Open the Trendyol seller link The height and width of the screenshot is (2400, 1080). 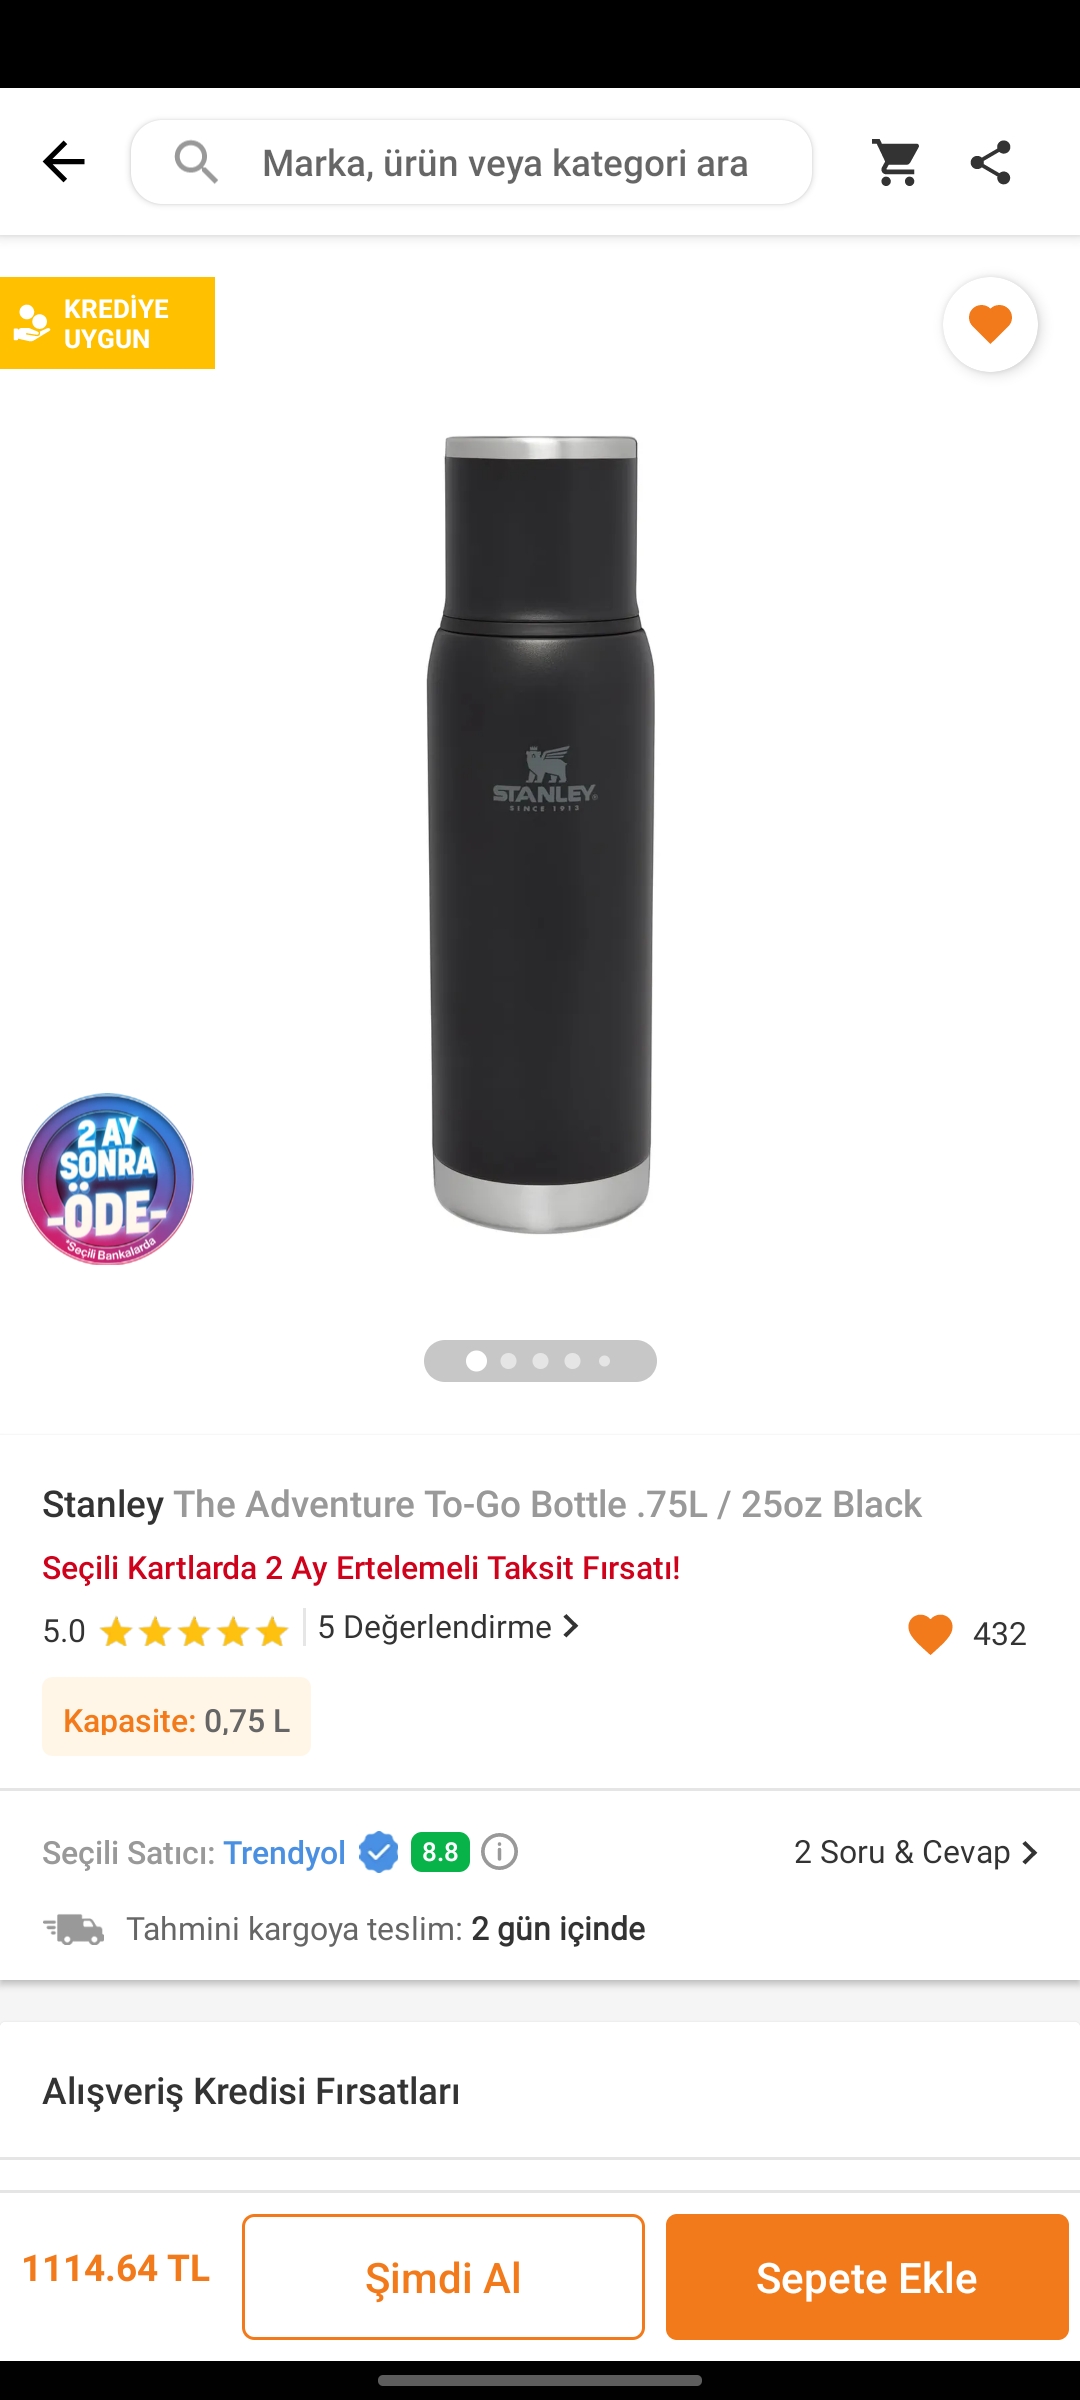click(284, 1853)
